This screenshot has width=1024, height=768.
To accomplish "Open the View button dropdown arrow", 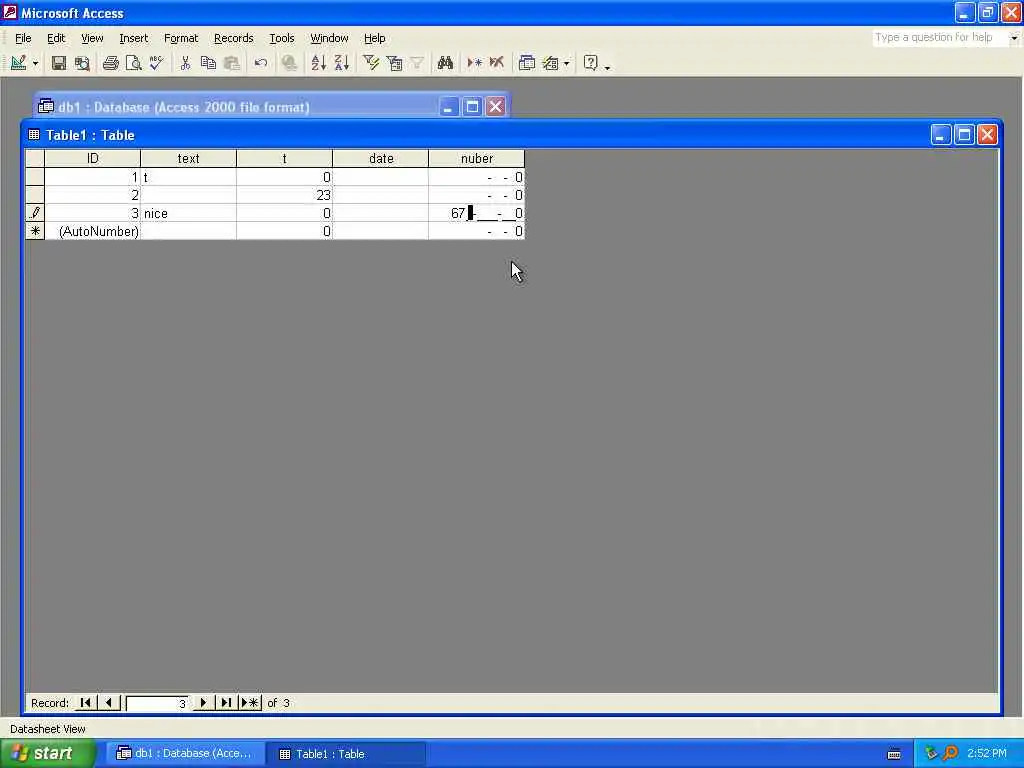I will click(35, 63).
